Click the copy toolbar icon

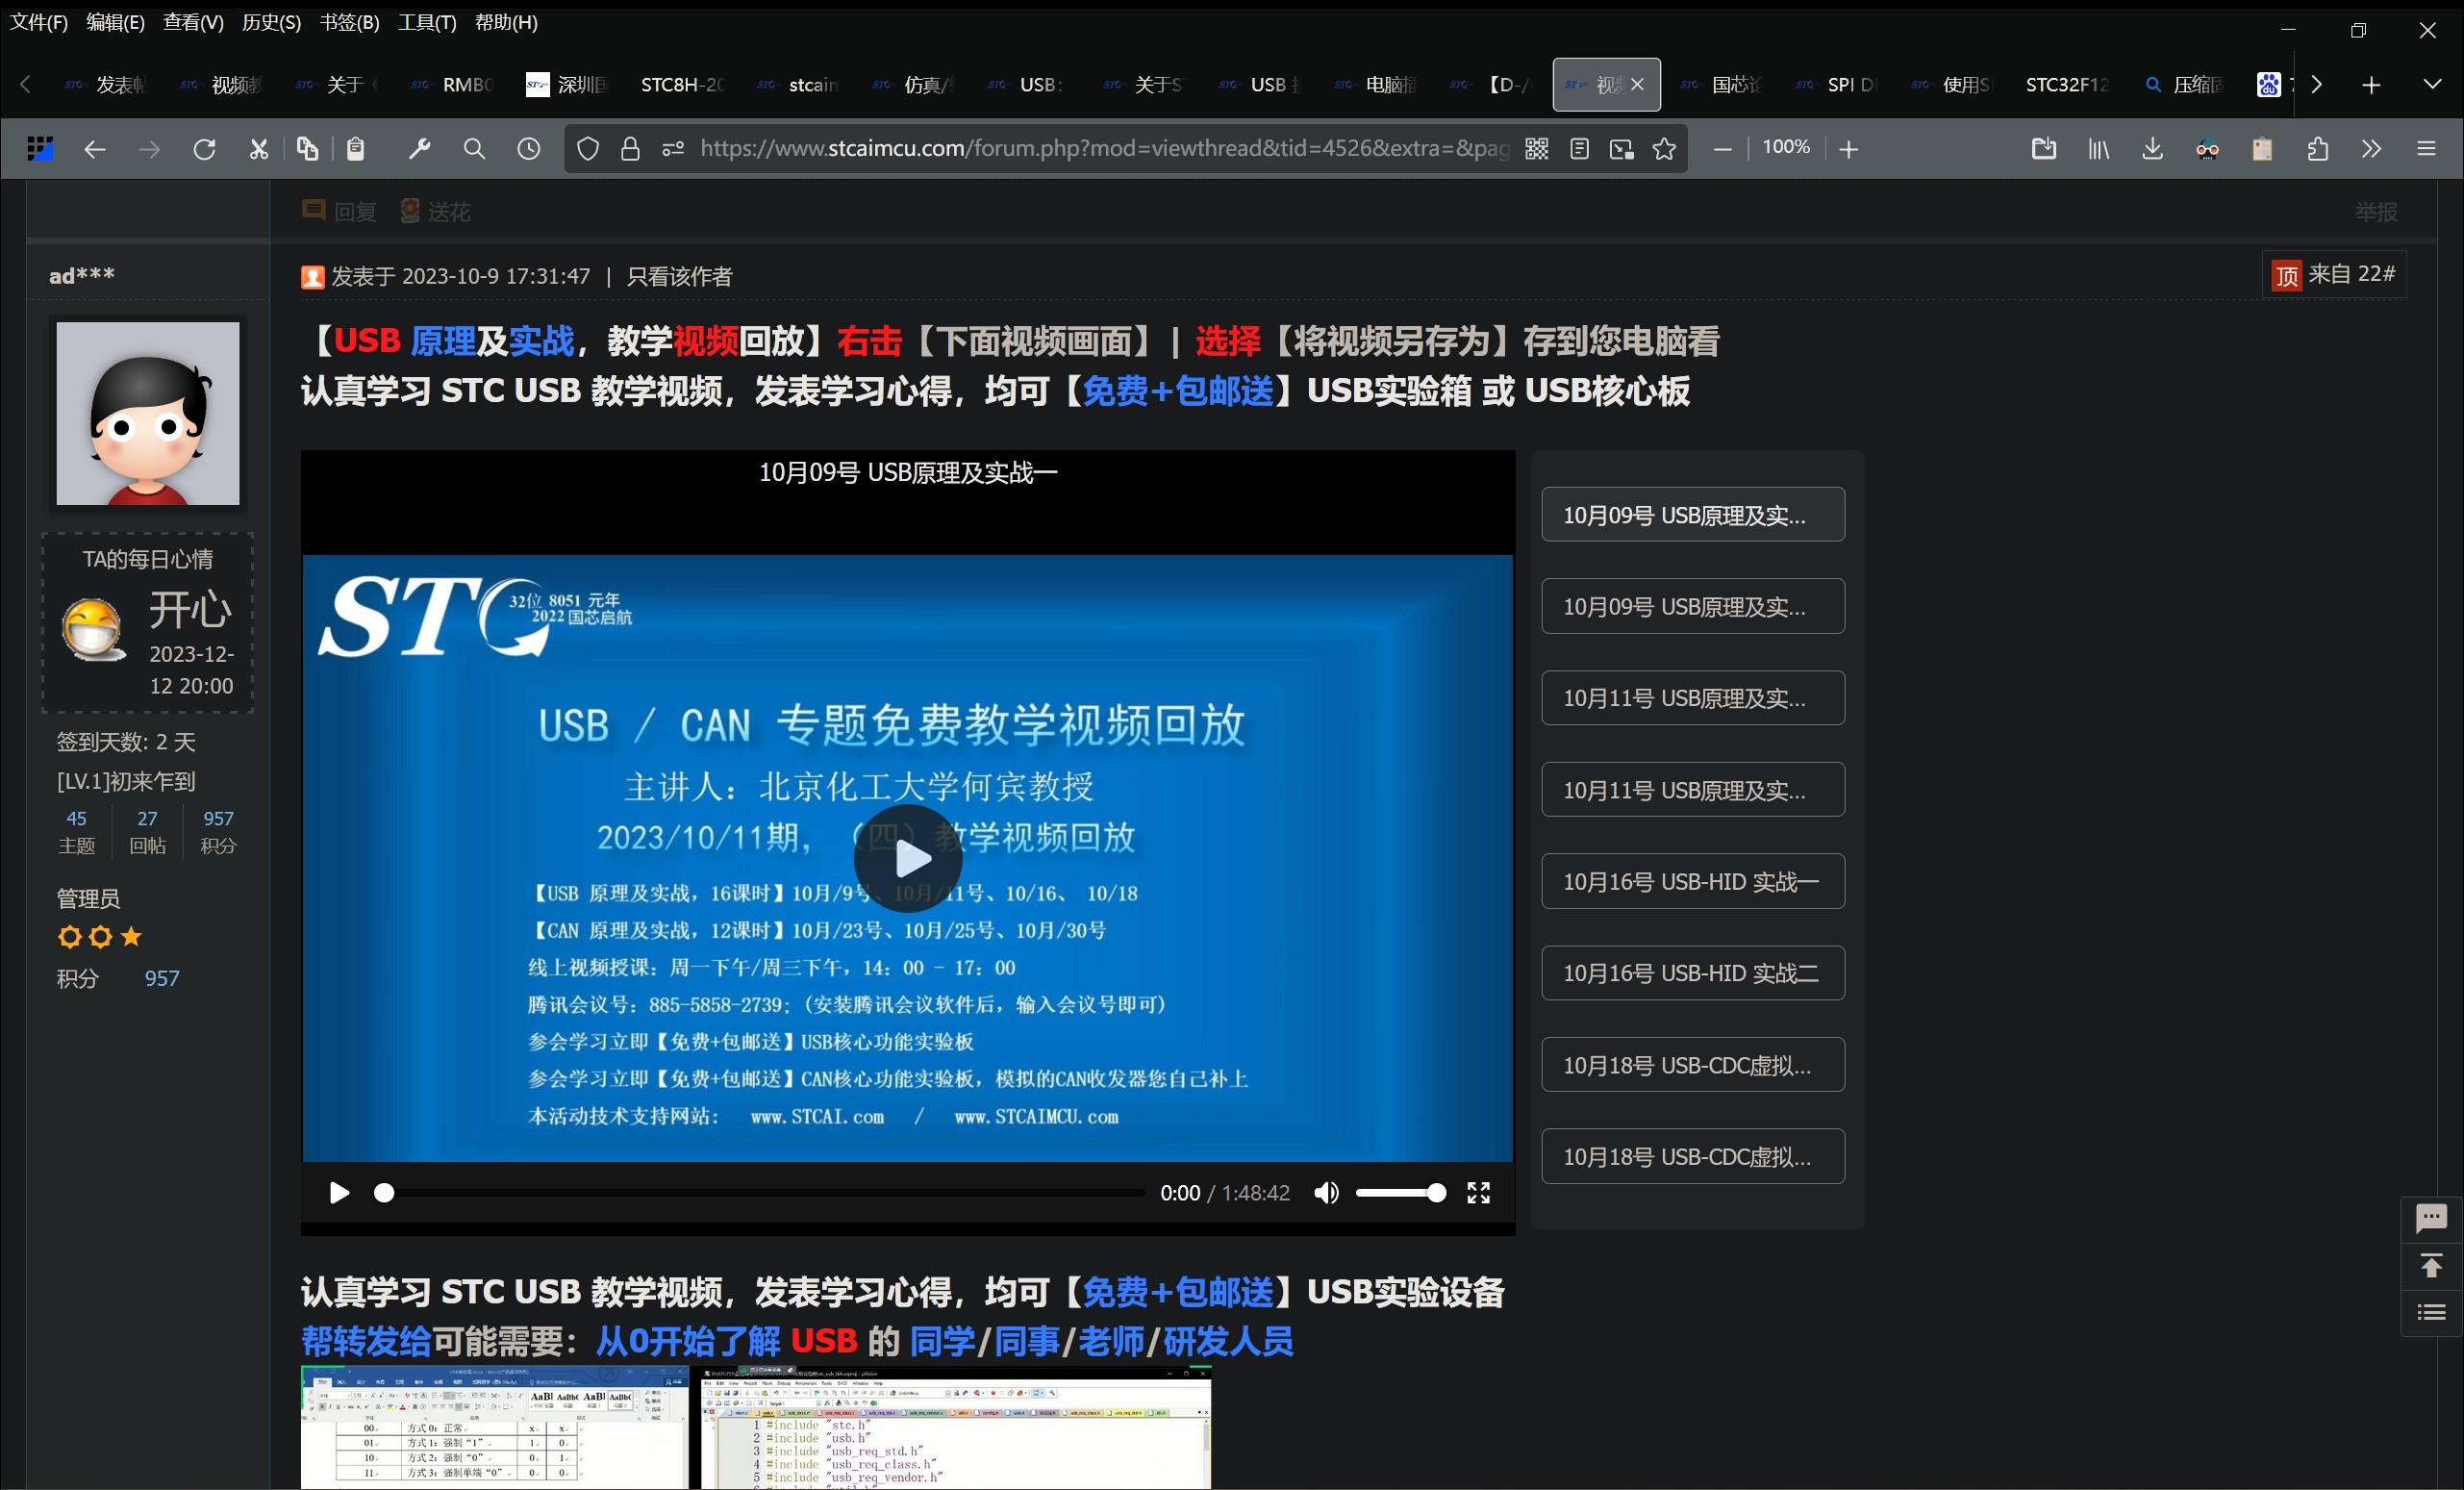[308, 149]
